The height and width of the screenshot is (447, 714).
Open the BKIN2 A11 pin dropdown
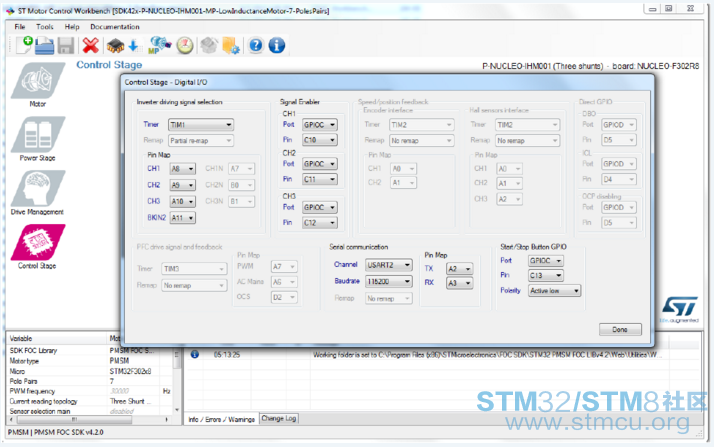[x=183, y=218]
